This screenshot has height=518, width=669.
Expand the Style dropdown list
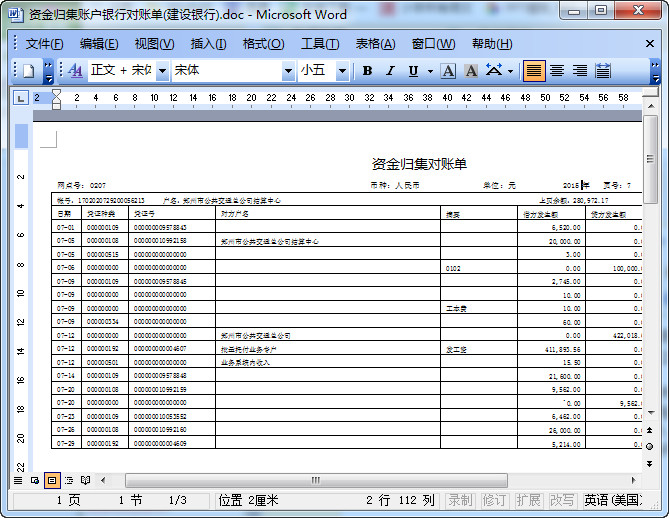point(162,71)
